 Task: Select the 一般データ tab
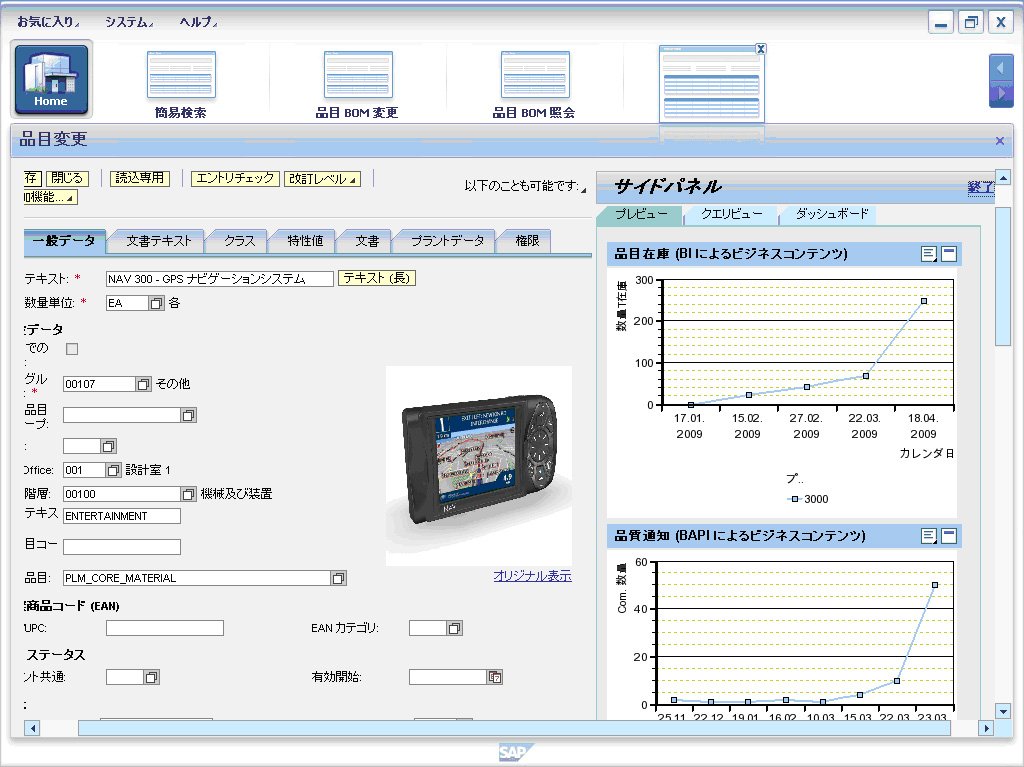64,240
